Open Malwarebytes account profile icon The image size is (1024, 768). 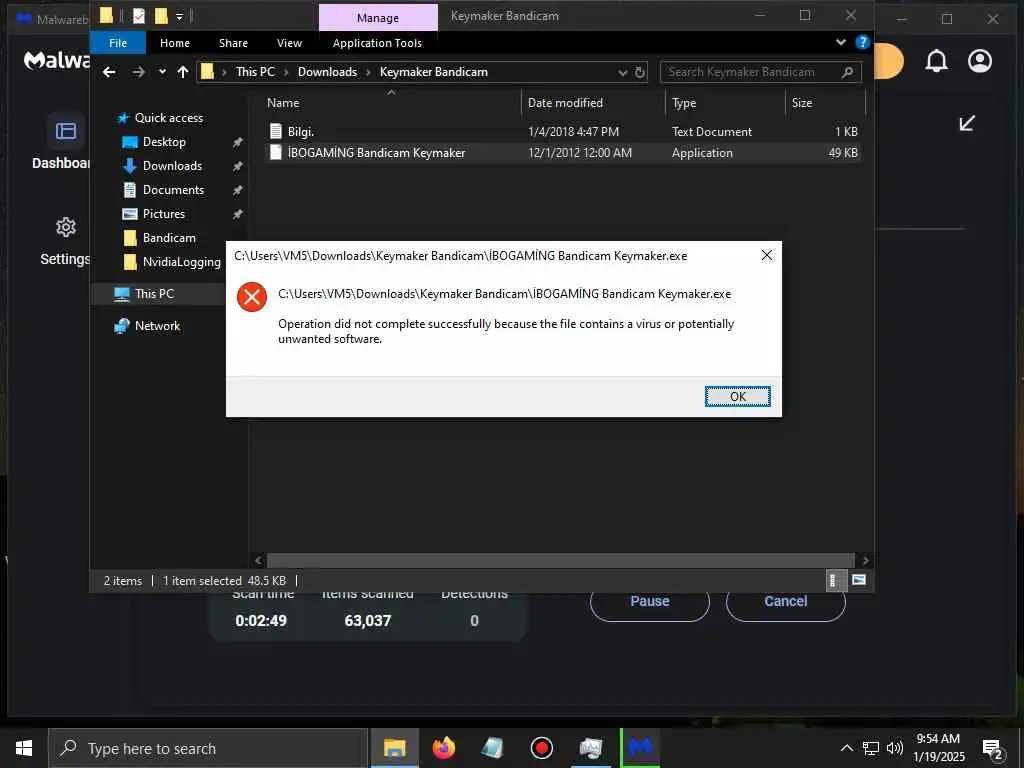(x=980, y=61)
